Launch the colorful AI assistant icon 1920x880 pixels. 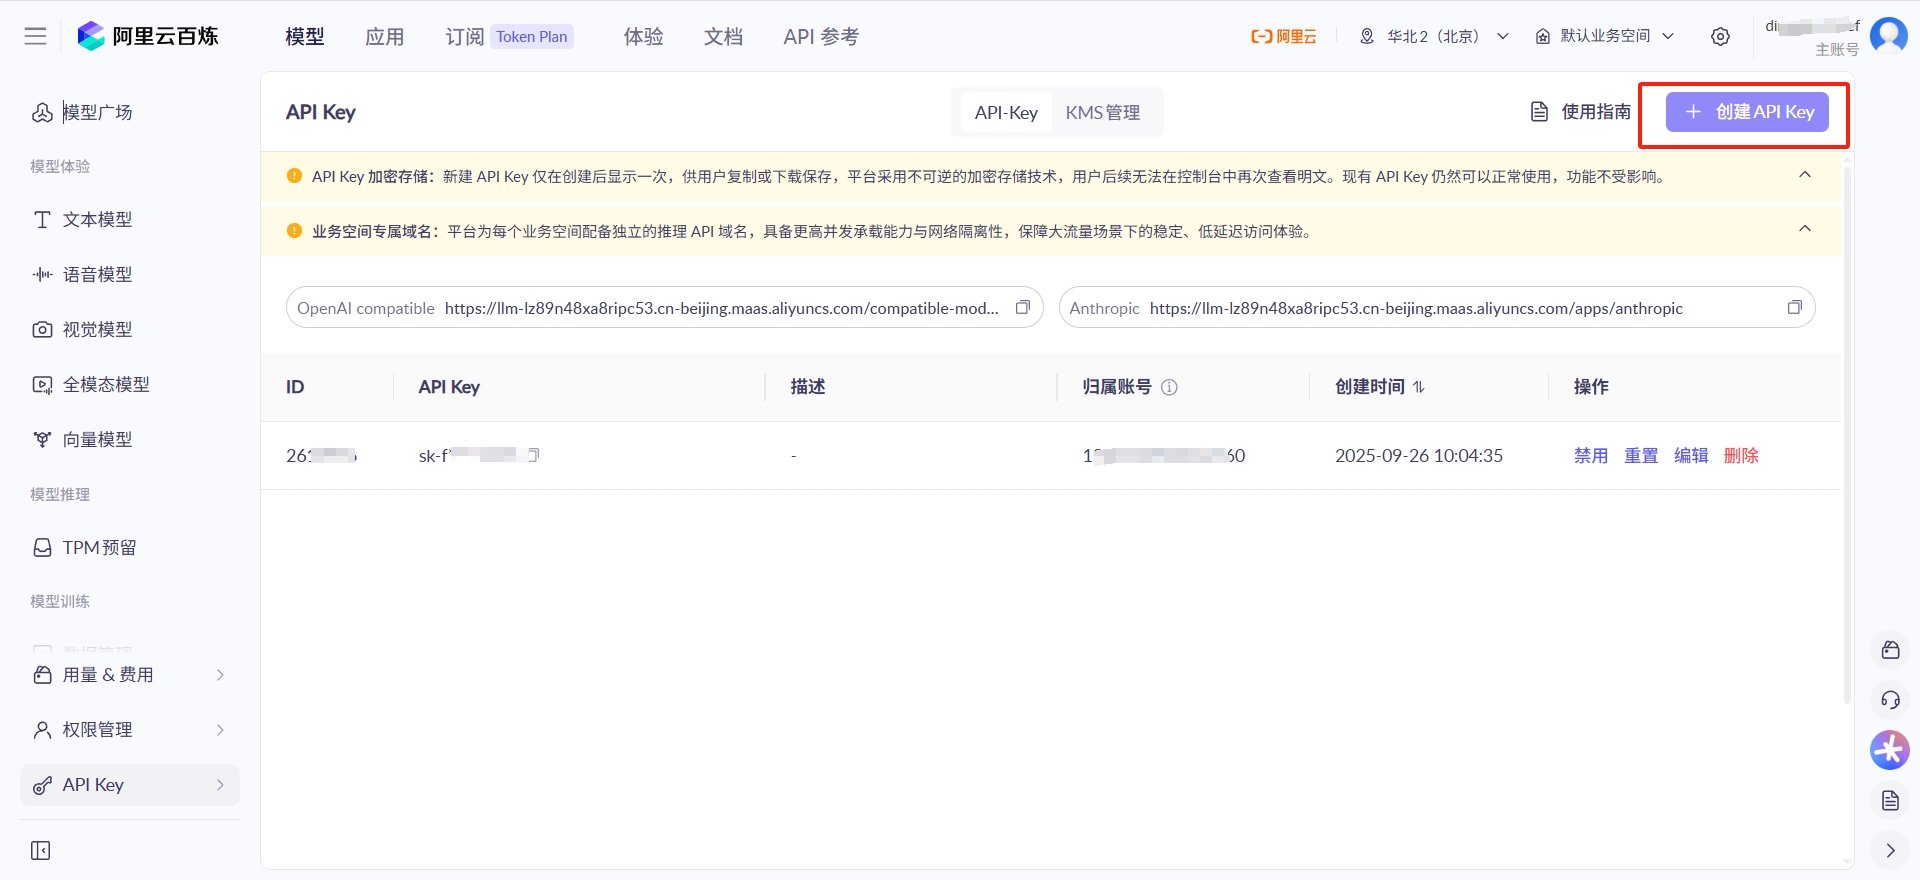(1890, 750)
